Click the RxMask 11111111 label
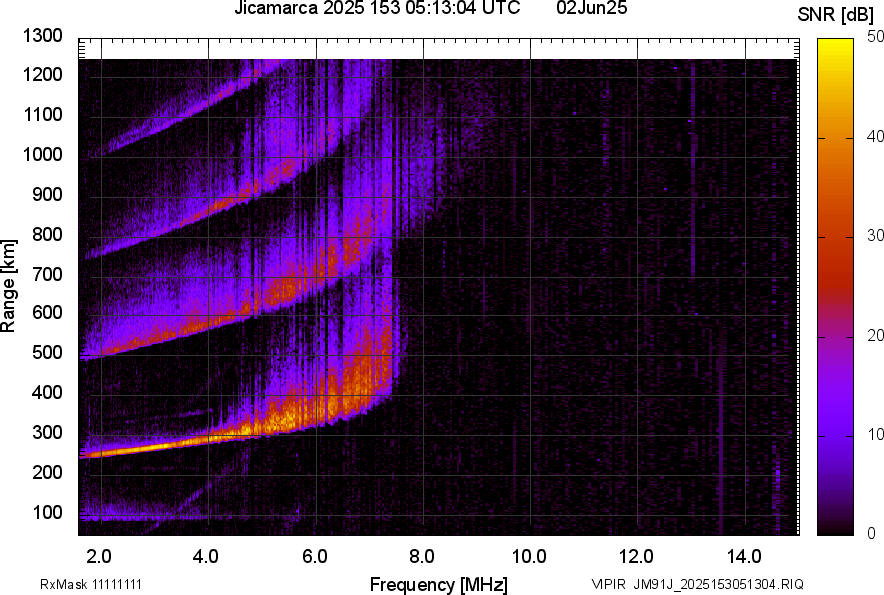This screenshot has height=595, width=884. coord(91,584)
